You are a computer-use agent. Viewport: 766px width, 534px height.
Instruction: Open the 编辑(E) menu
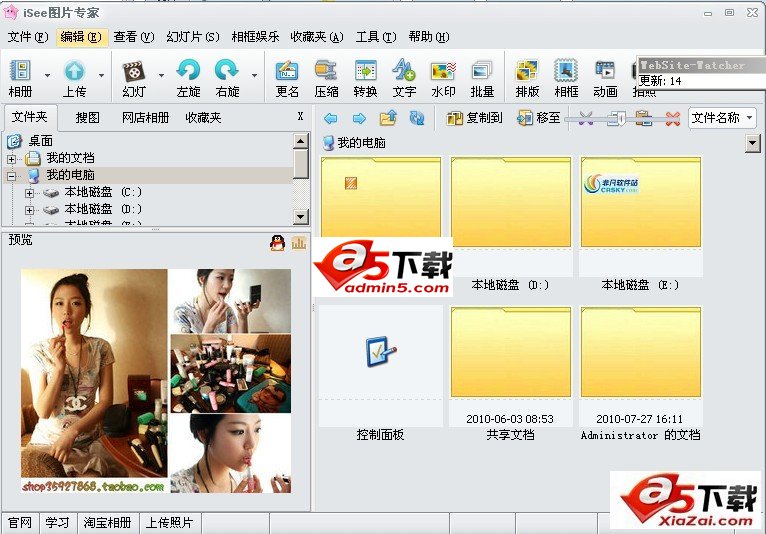[x=81, y=37]
